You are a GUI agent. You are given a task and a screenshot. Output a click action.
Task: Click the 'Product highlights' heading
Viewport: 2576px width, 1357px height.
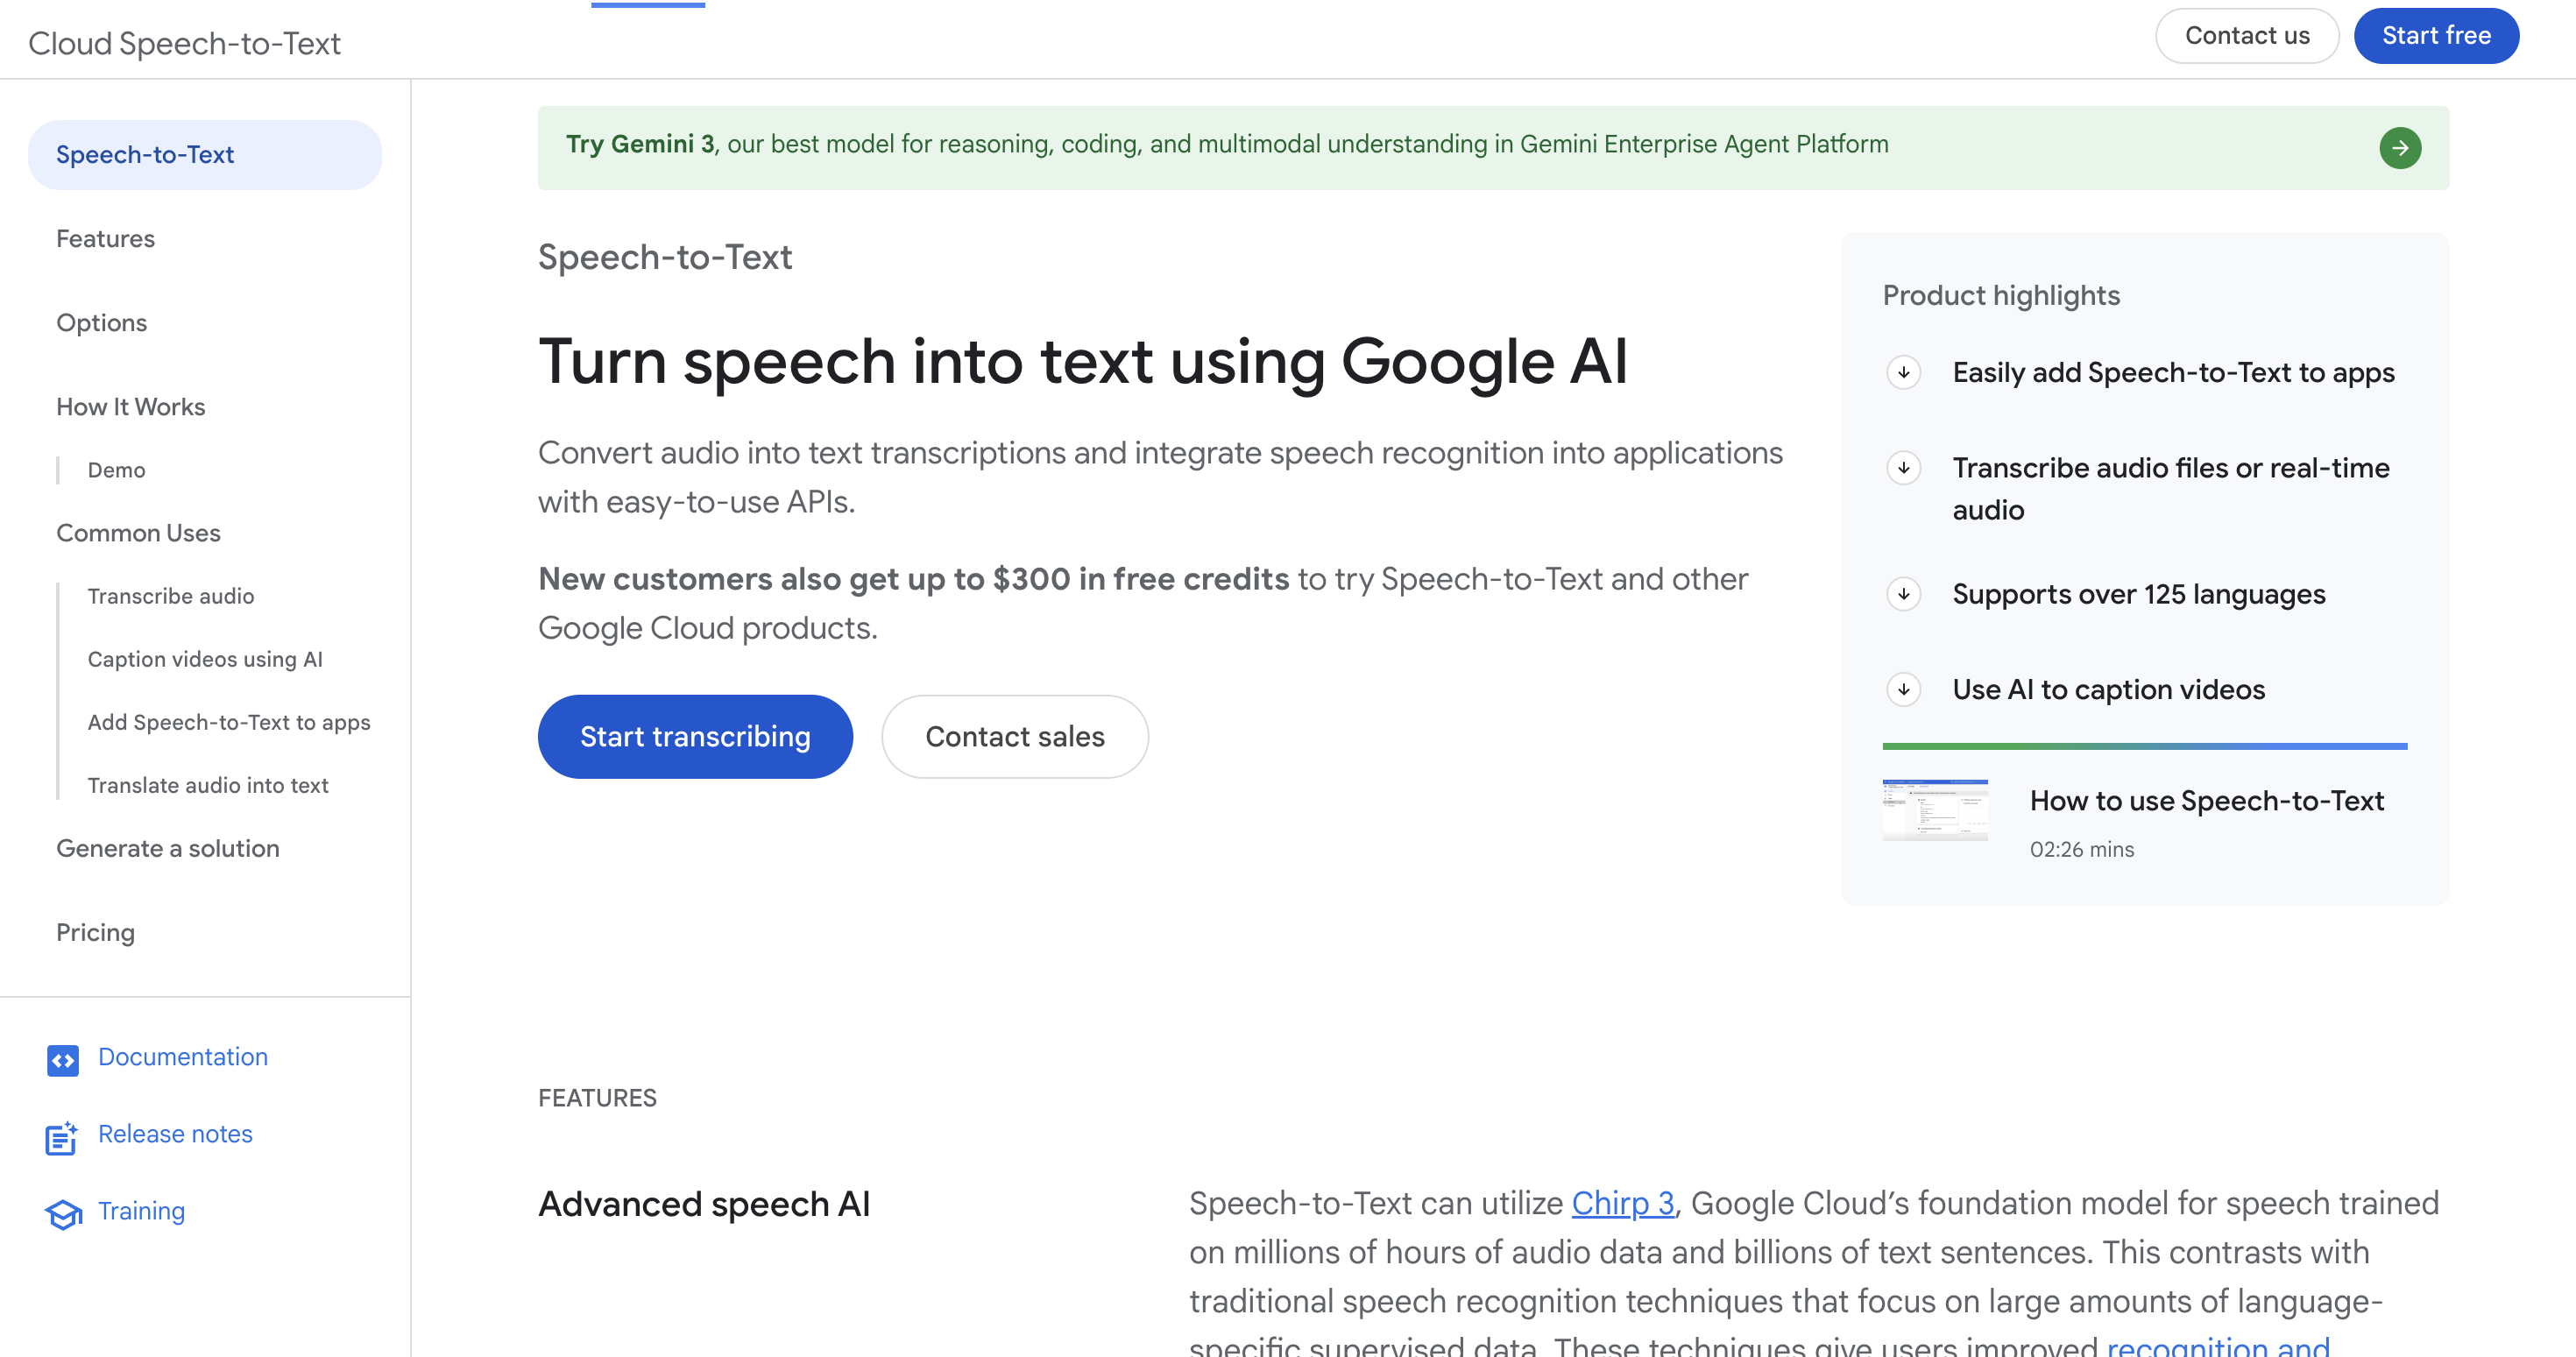2001,296
